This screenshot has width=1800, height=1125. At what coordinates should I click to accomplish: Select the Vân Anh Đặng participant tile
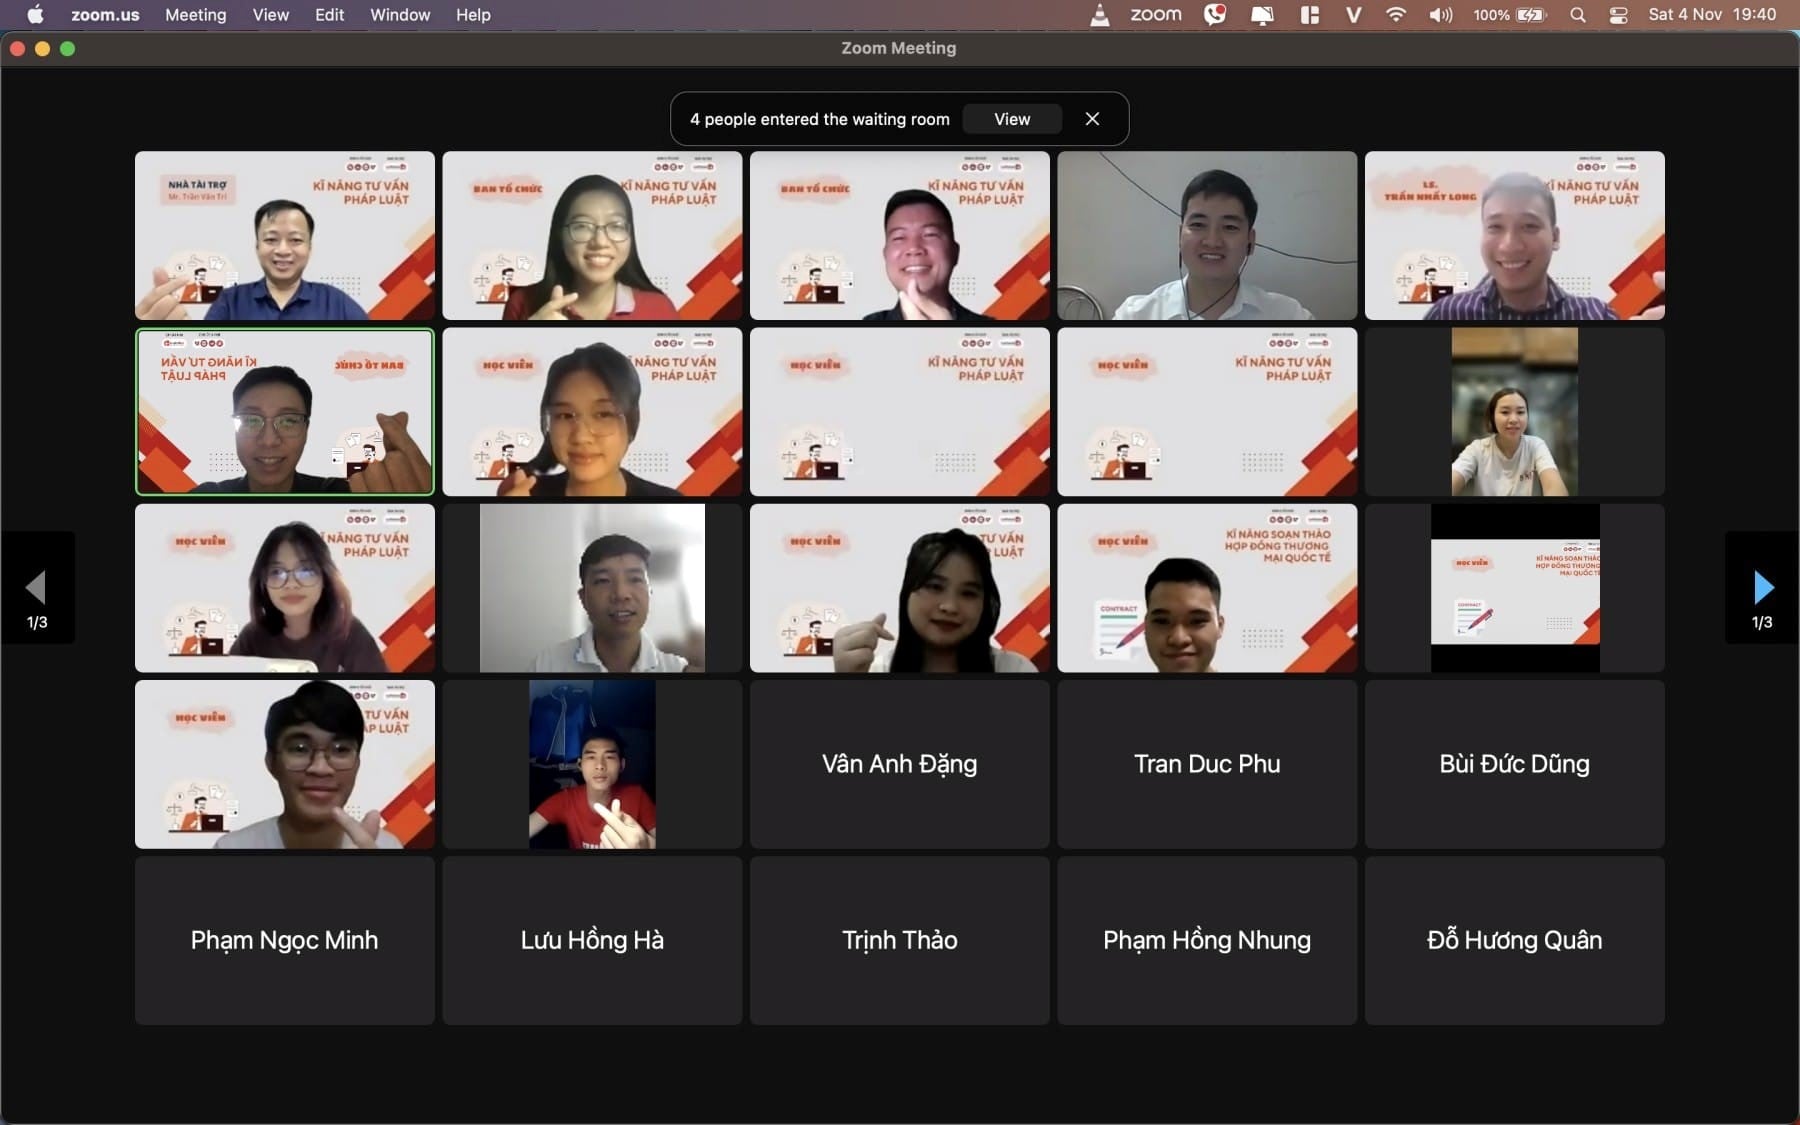pos(899,764)
